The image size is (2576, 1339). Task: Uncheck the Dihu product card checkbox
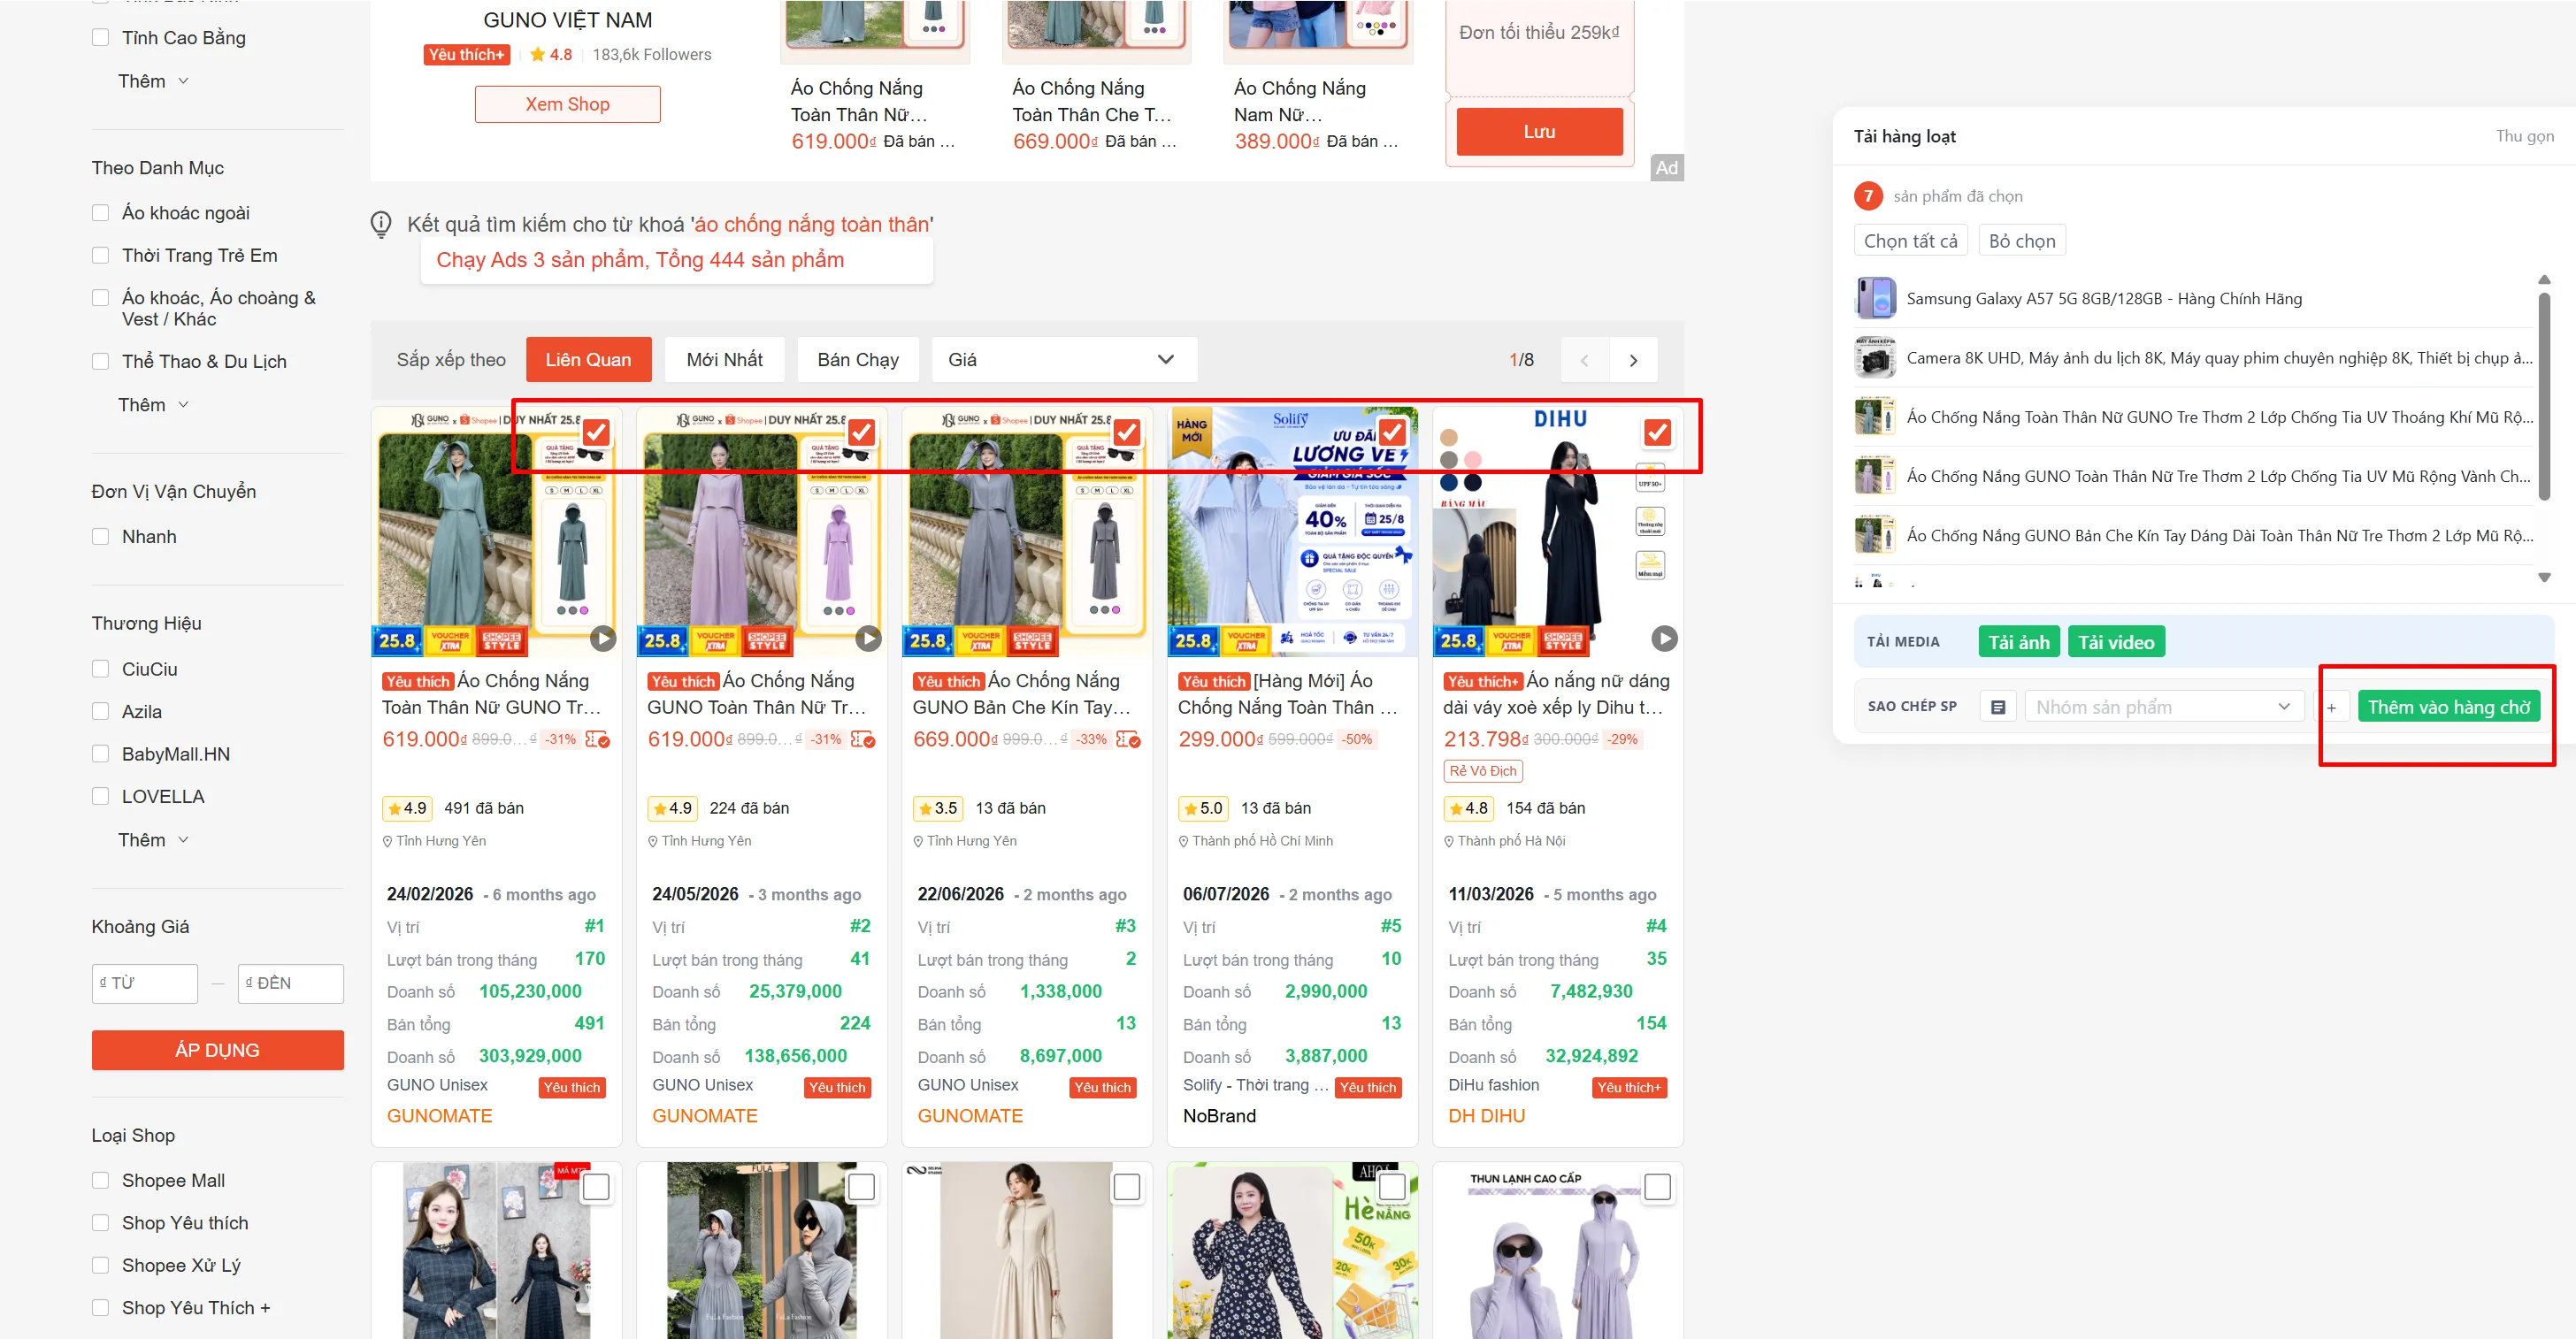click(x=1657, y=432)
